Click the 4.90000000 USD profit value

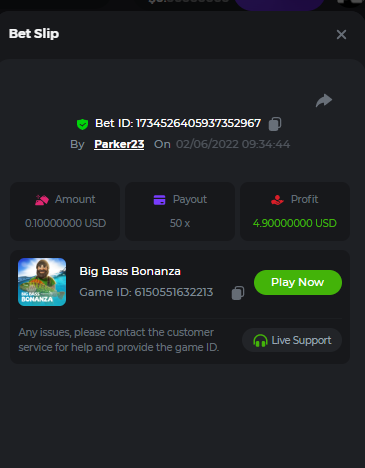coord(295,223)
